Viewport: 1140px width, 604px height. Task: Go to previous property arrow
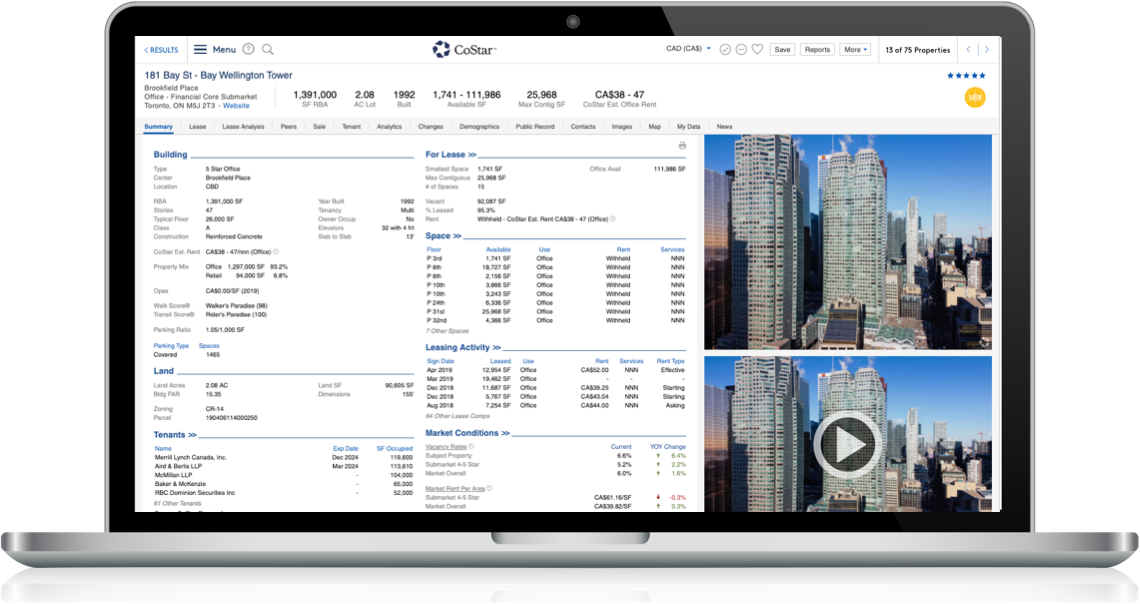point(968,49)
